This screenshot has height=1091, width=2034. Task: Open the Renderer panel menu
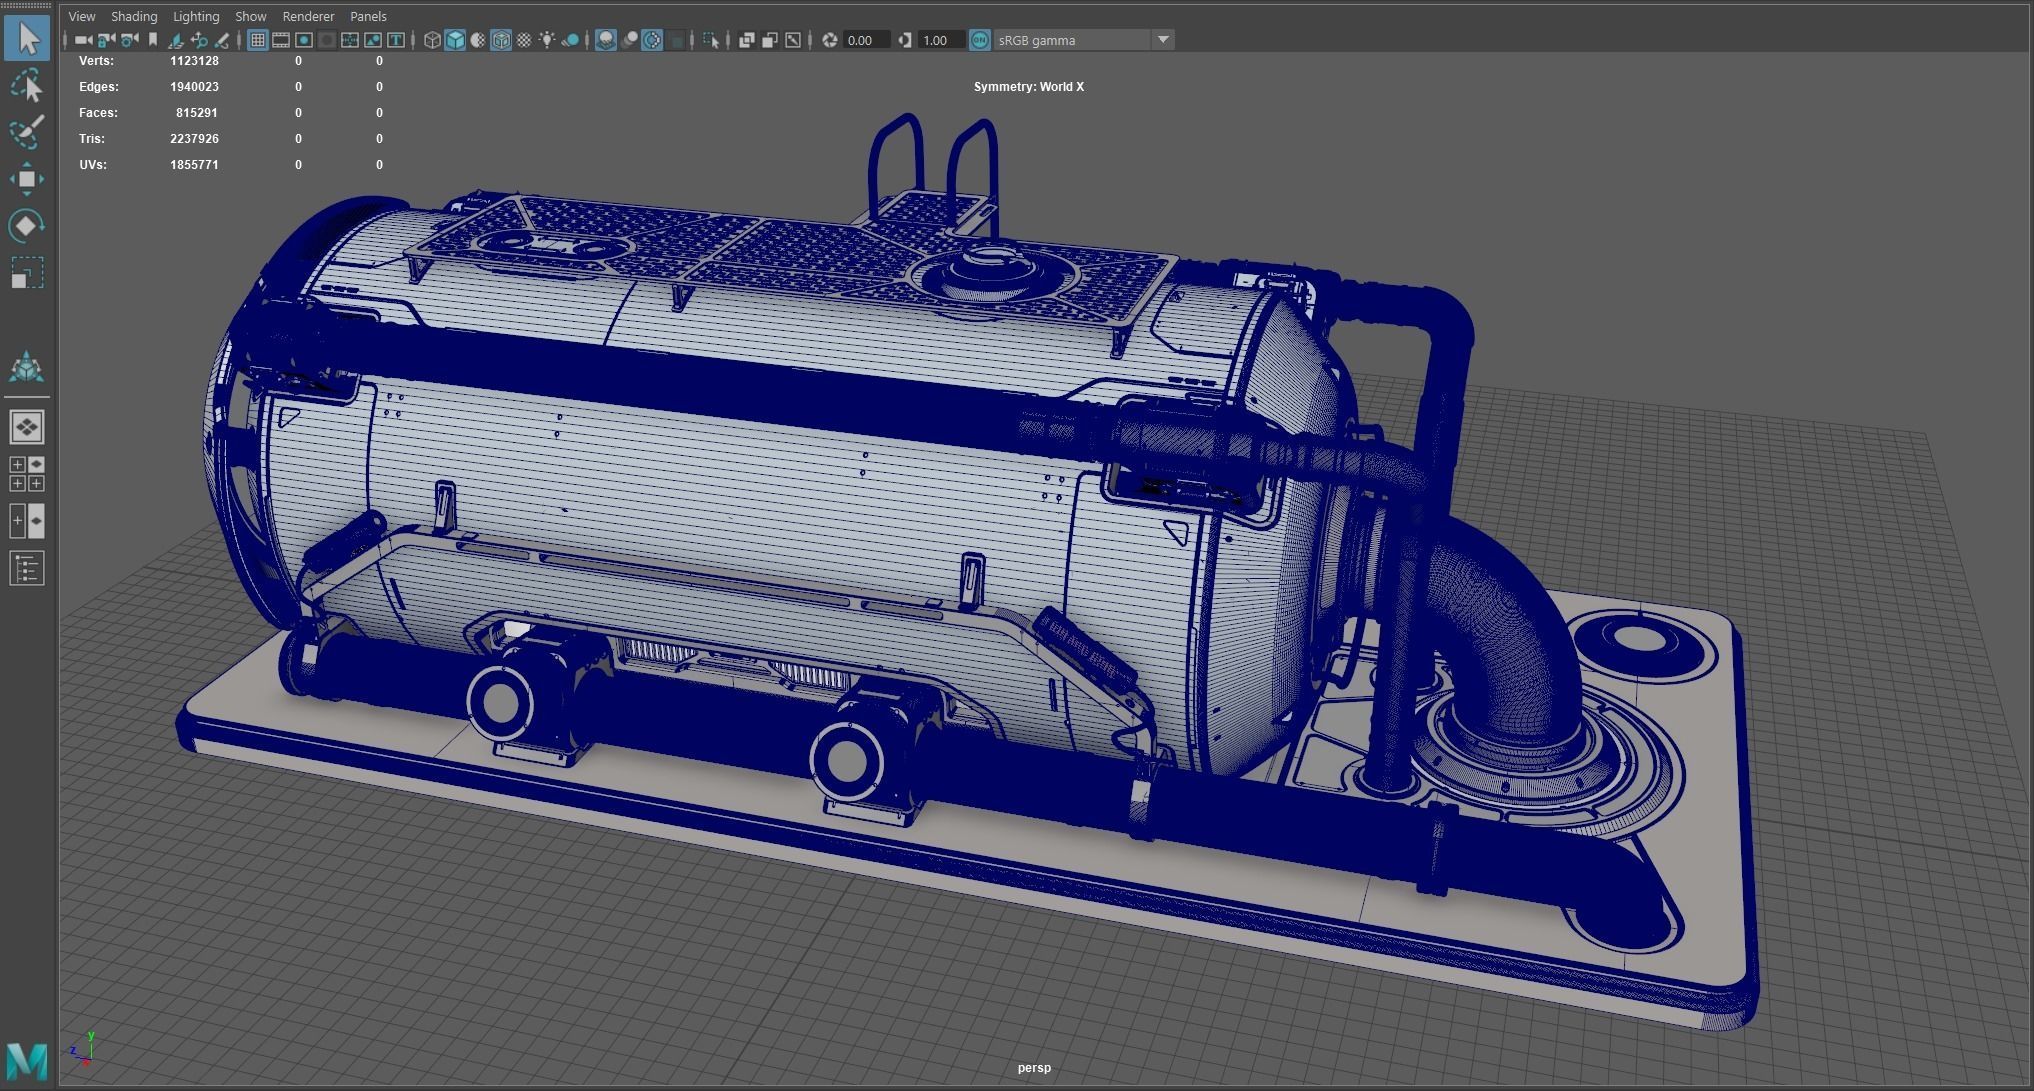[308, 16]
